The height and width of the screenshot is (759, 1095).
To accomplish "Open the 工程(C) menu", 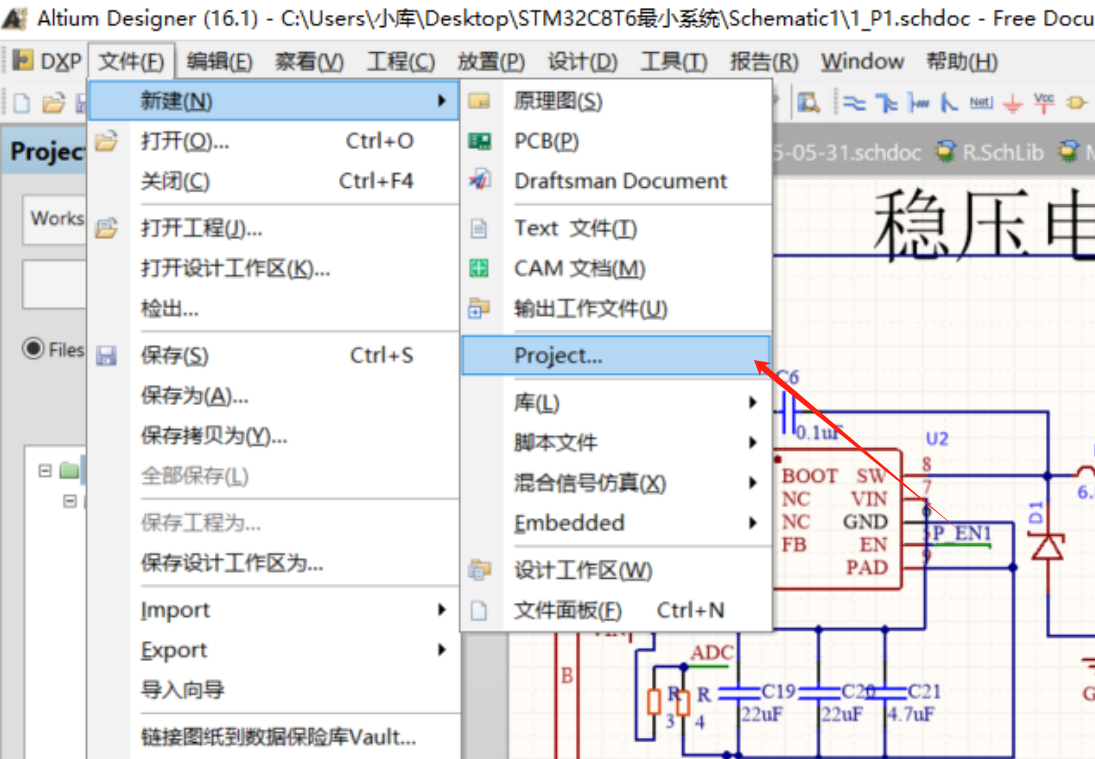I will coord(401,61).
